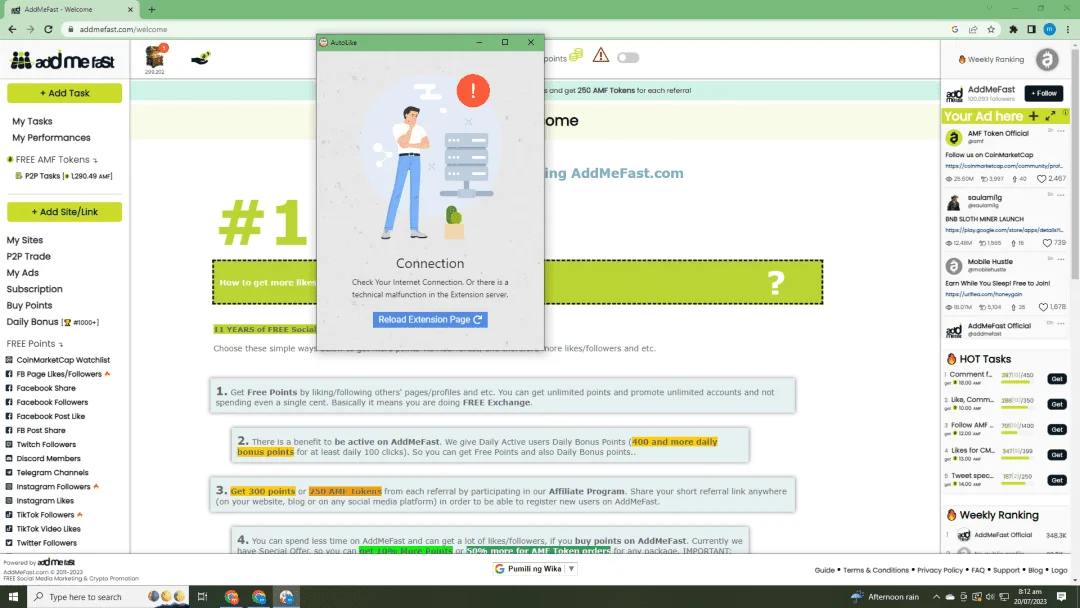The width and height of the screenshot is (1080, 608).
Task: Like the AMF Token Official post heart
Action: pyautogui.click(x=1041, y=179)
